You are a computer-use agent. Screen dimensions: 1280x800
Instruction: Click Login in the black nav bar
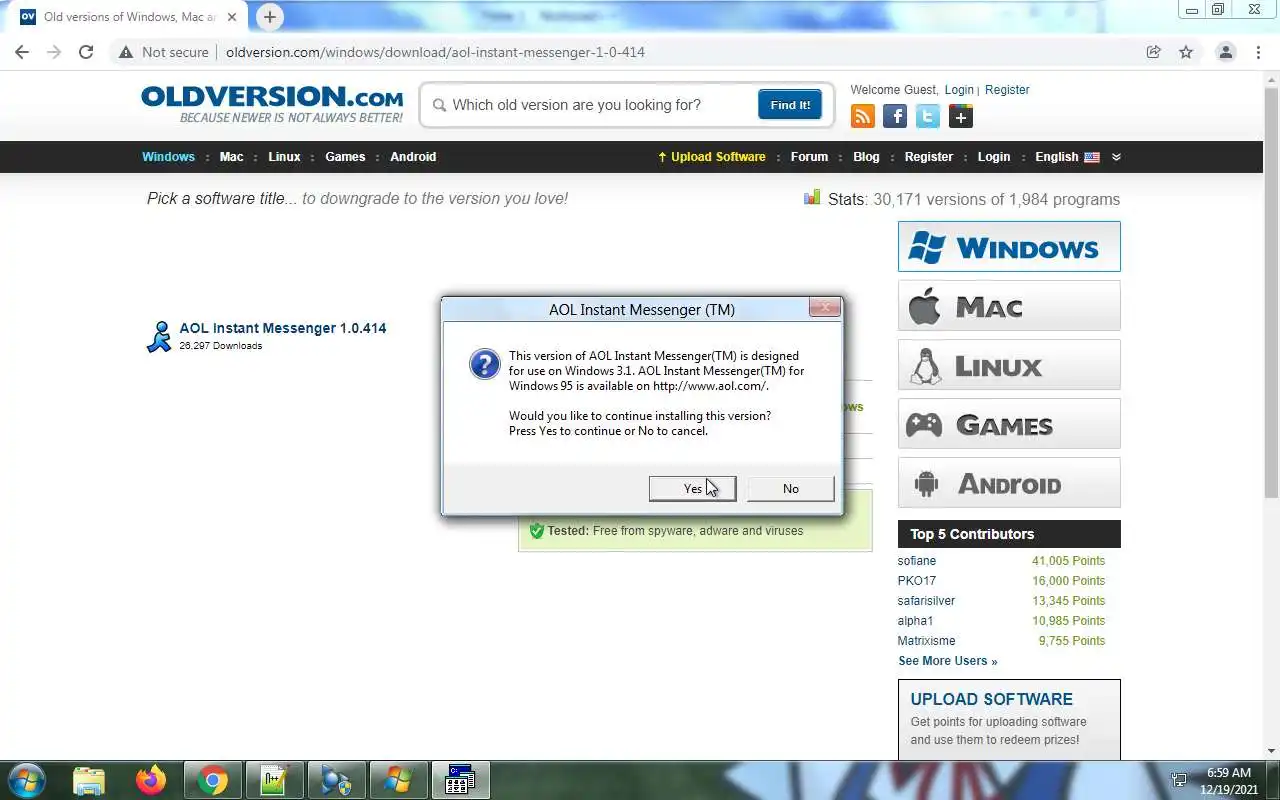point(993,157)
